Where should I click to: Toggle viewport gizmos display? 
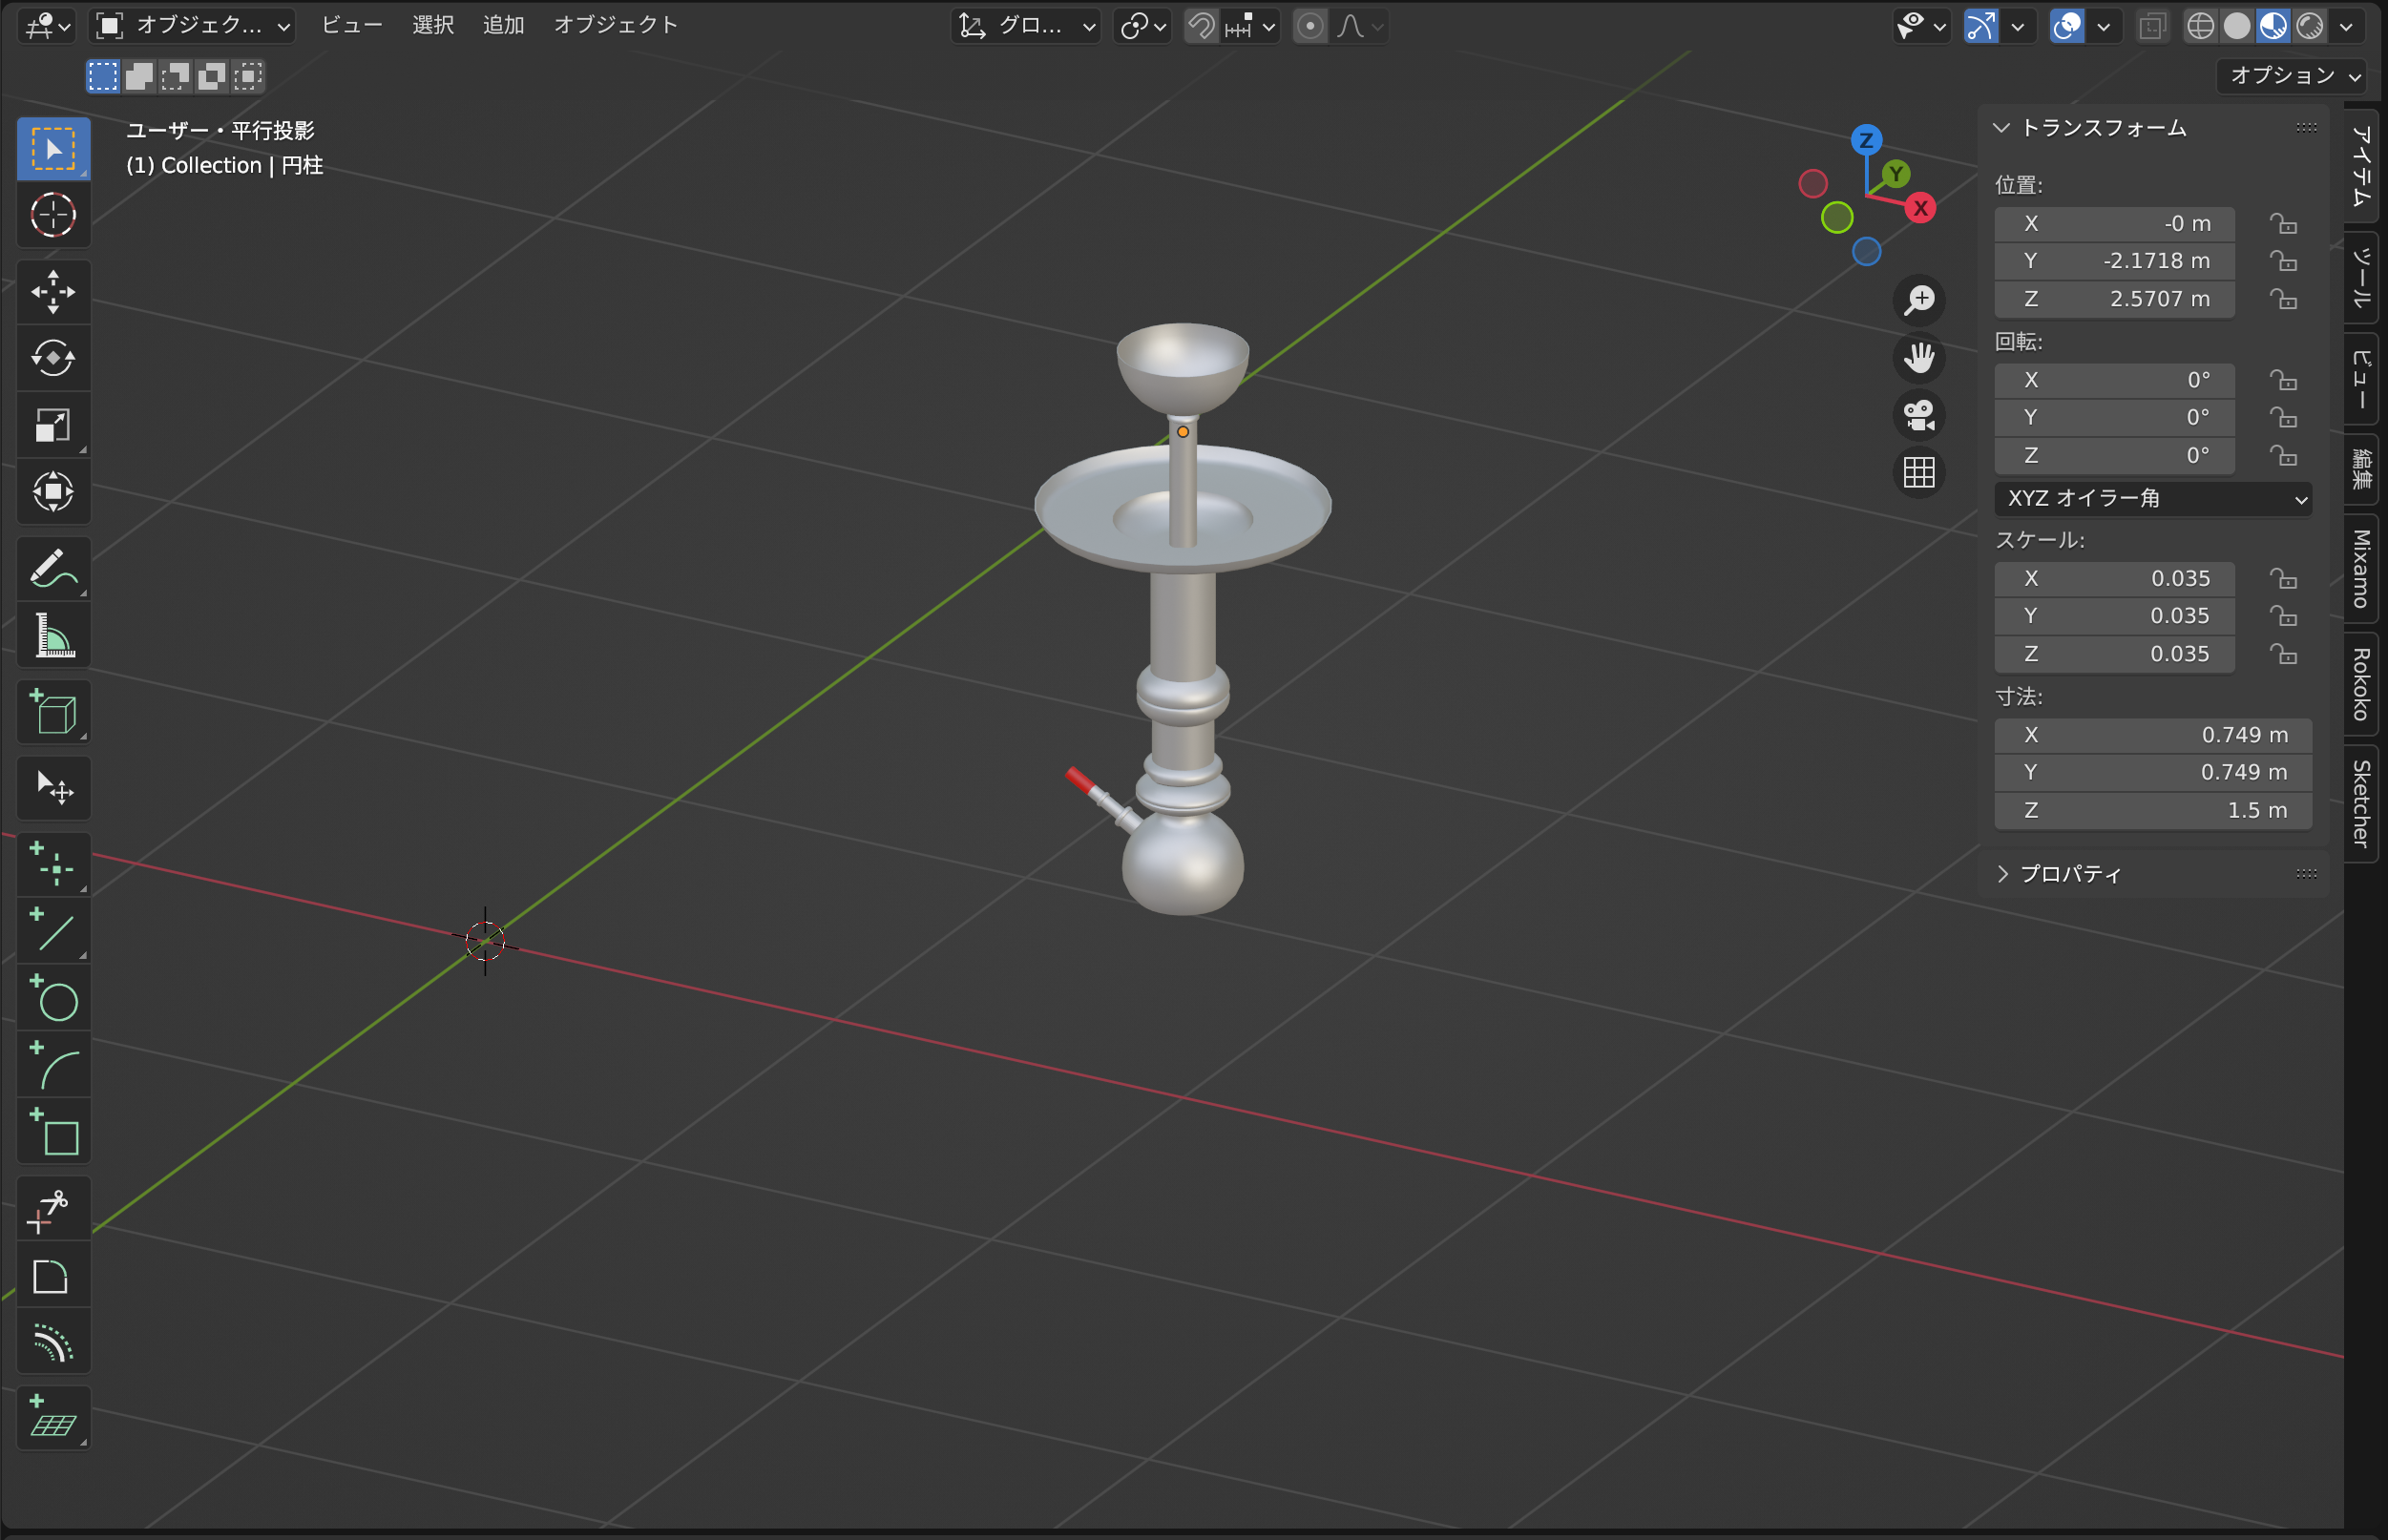pos(1981,26)
